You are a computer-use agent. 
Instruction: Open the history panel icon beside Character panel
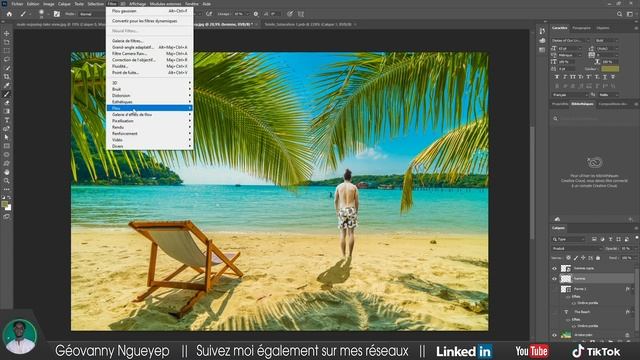(542, 31)
